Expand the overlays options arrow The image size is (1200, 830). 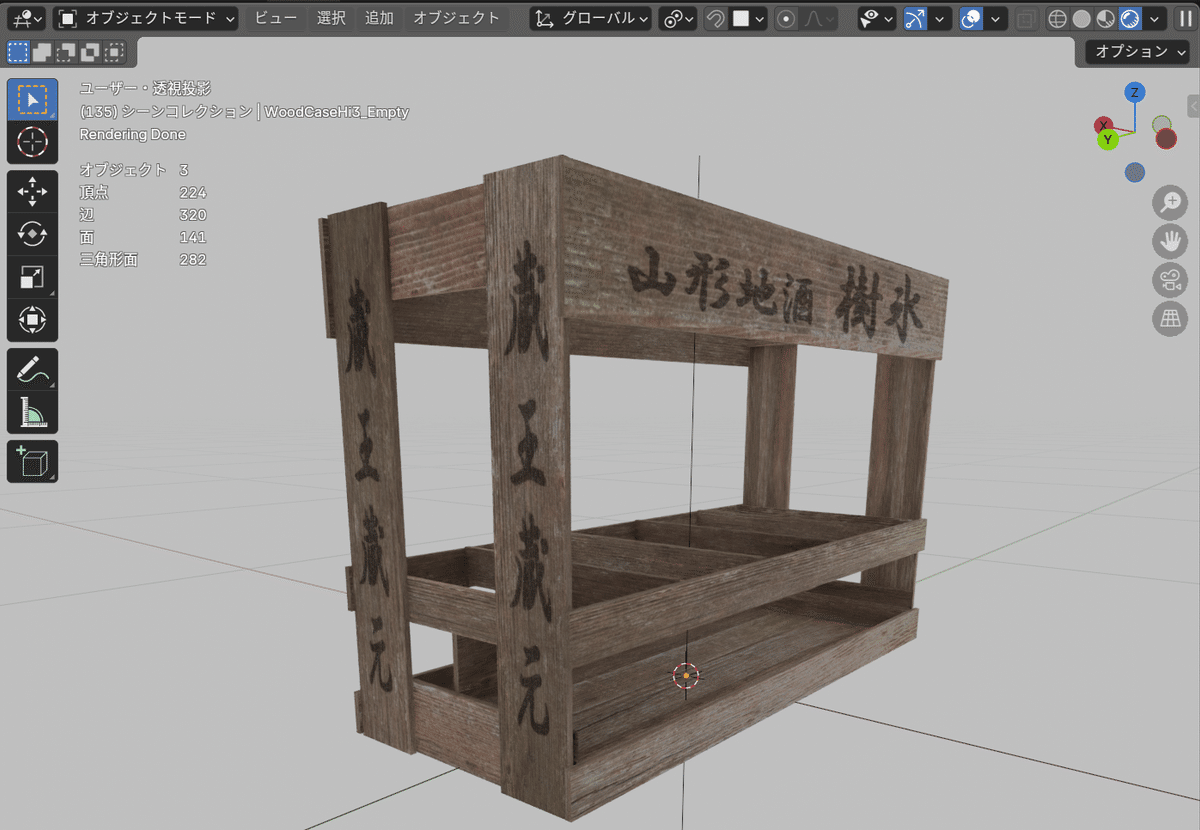click(995, 18)
